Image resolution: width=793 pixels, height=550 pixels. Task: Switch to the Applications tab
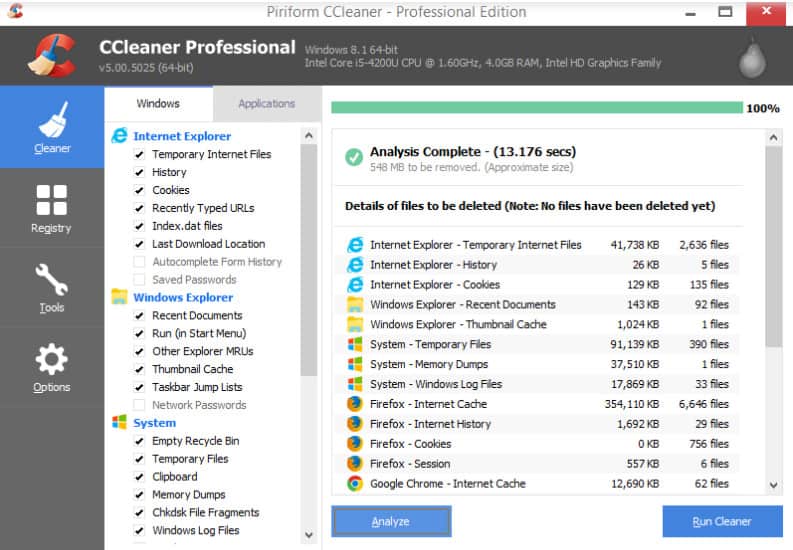pos(266,103)
